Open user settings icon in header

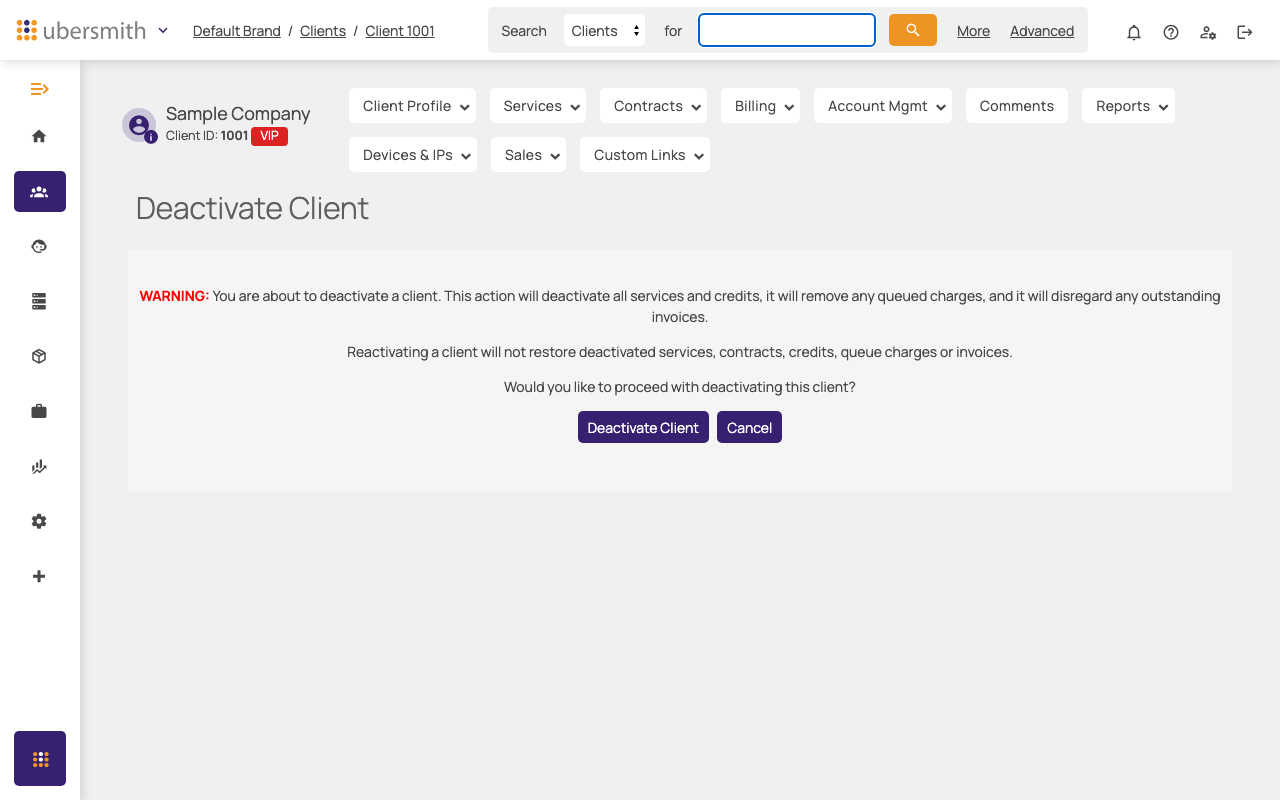point(1208,32)
